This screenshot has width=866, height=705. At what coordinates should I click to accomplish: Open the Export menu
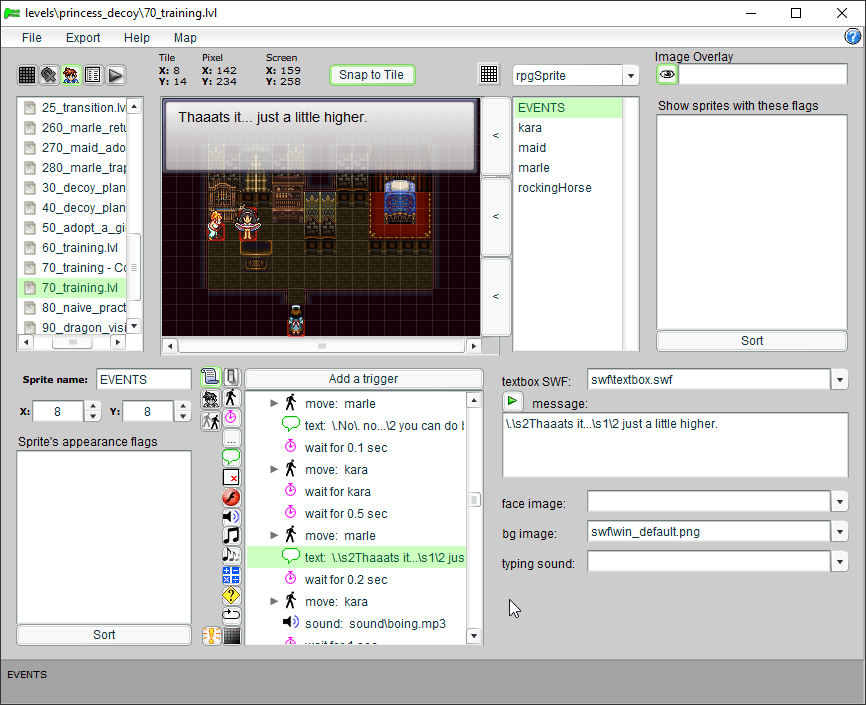(83, 38)
